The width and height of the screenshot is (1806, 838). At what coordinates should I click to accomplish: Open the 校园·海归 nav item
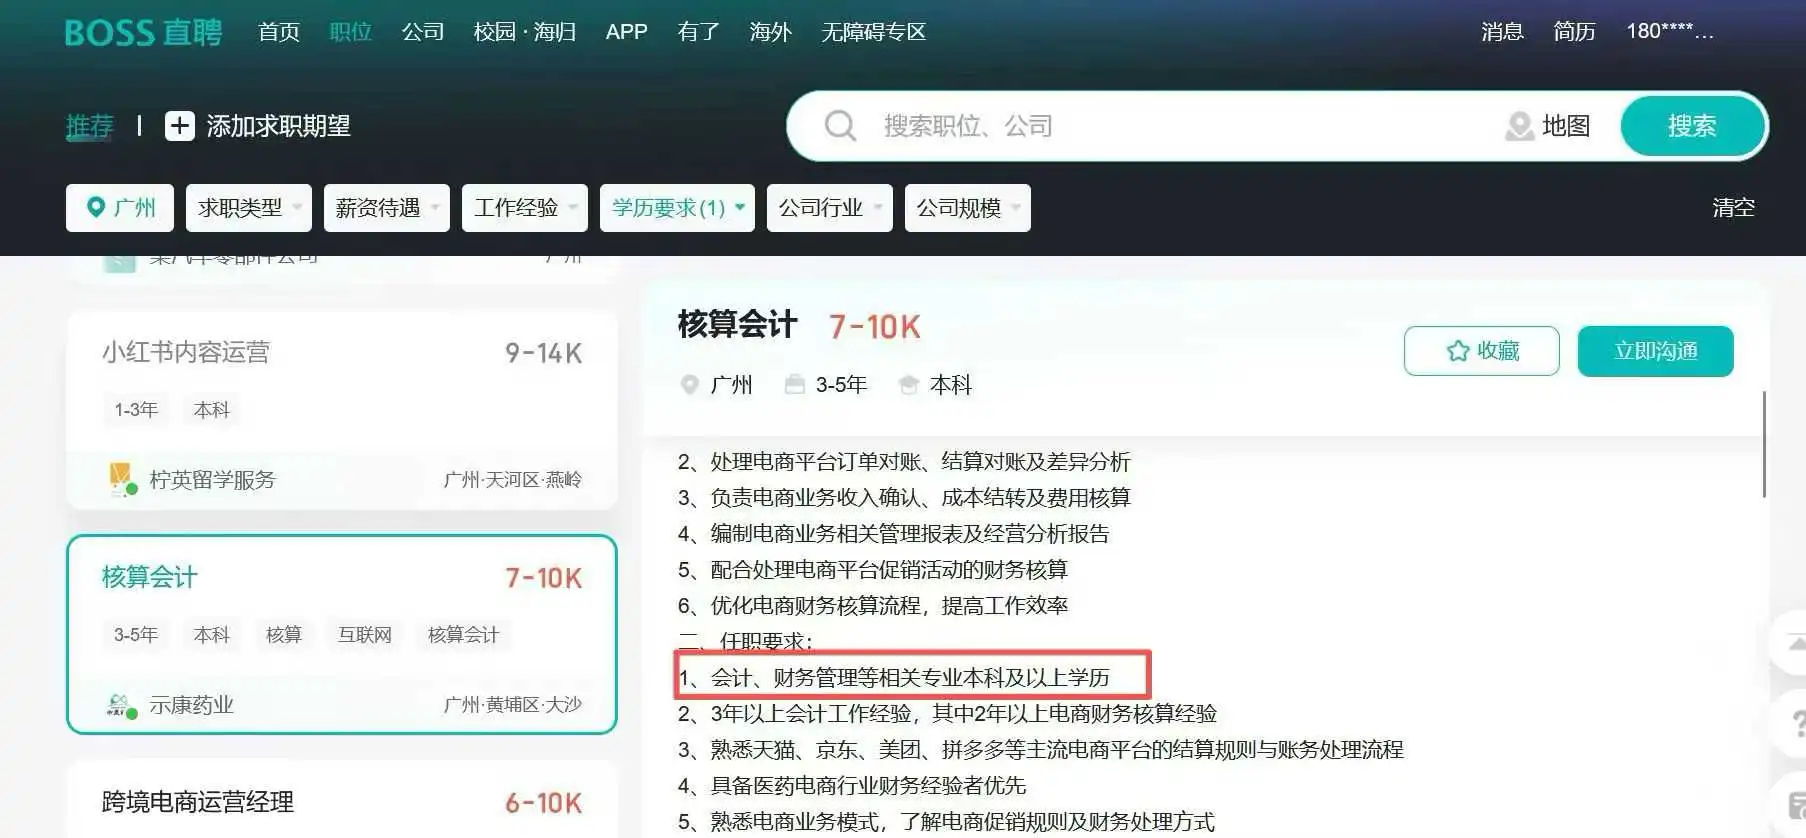tap(525, 32)
